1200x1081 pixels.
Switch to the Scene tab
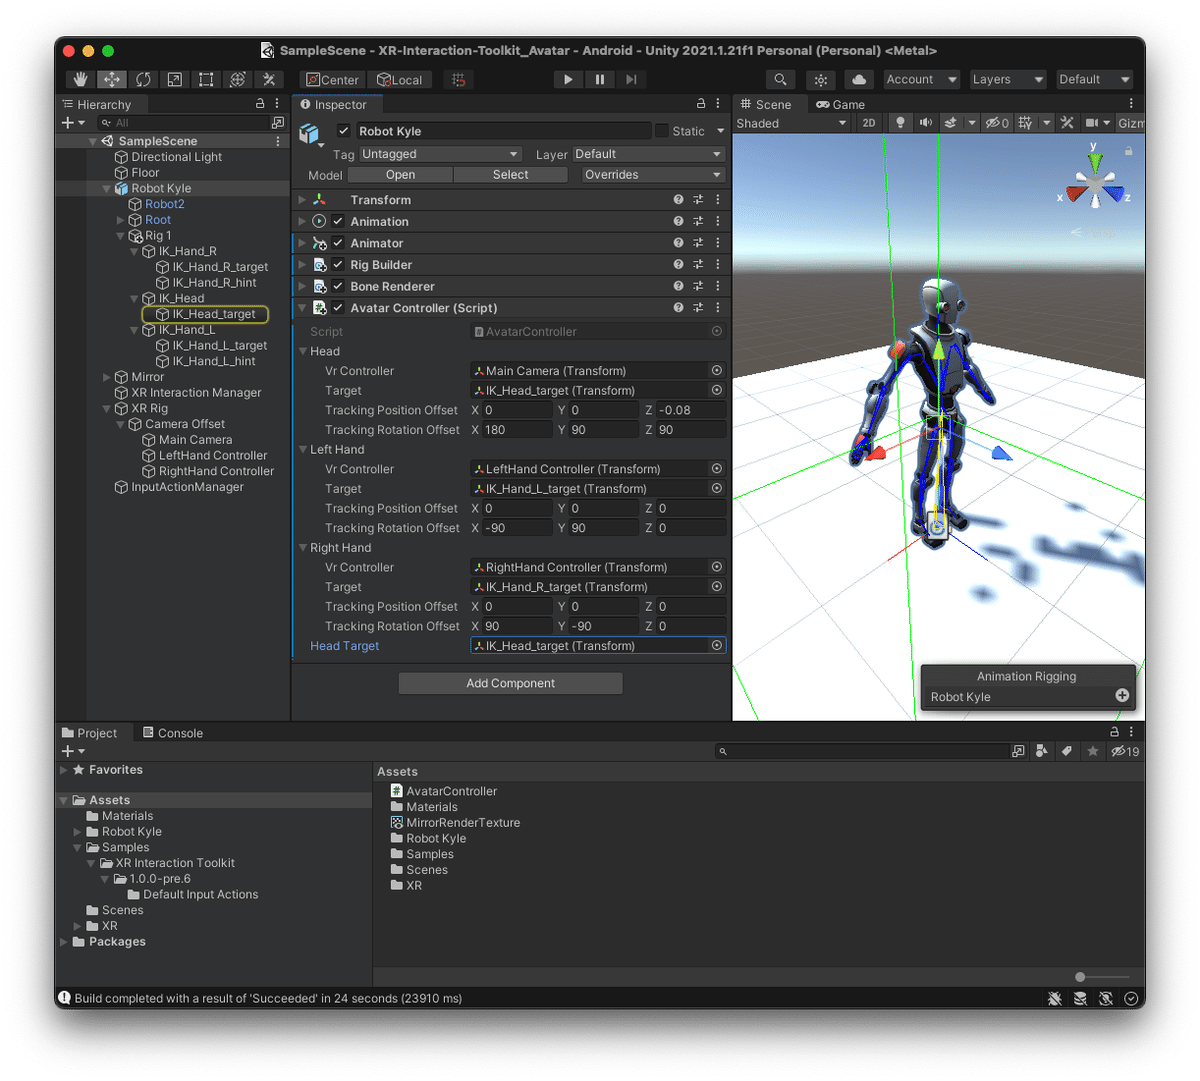click(x=766, y=104)
